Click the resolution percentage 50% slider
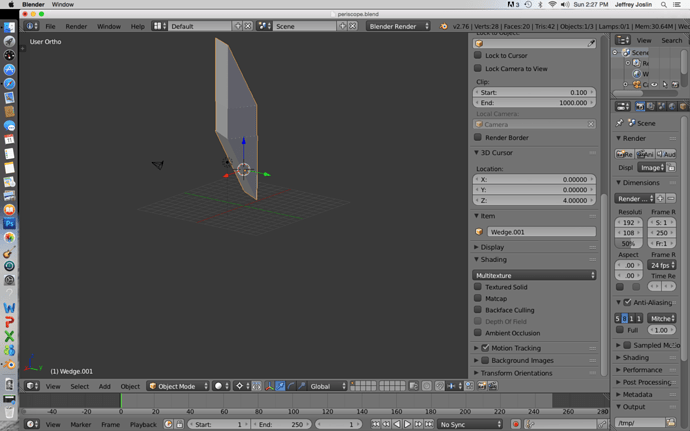This screenshot has height=431, width=690. [628, 243]
